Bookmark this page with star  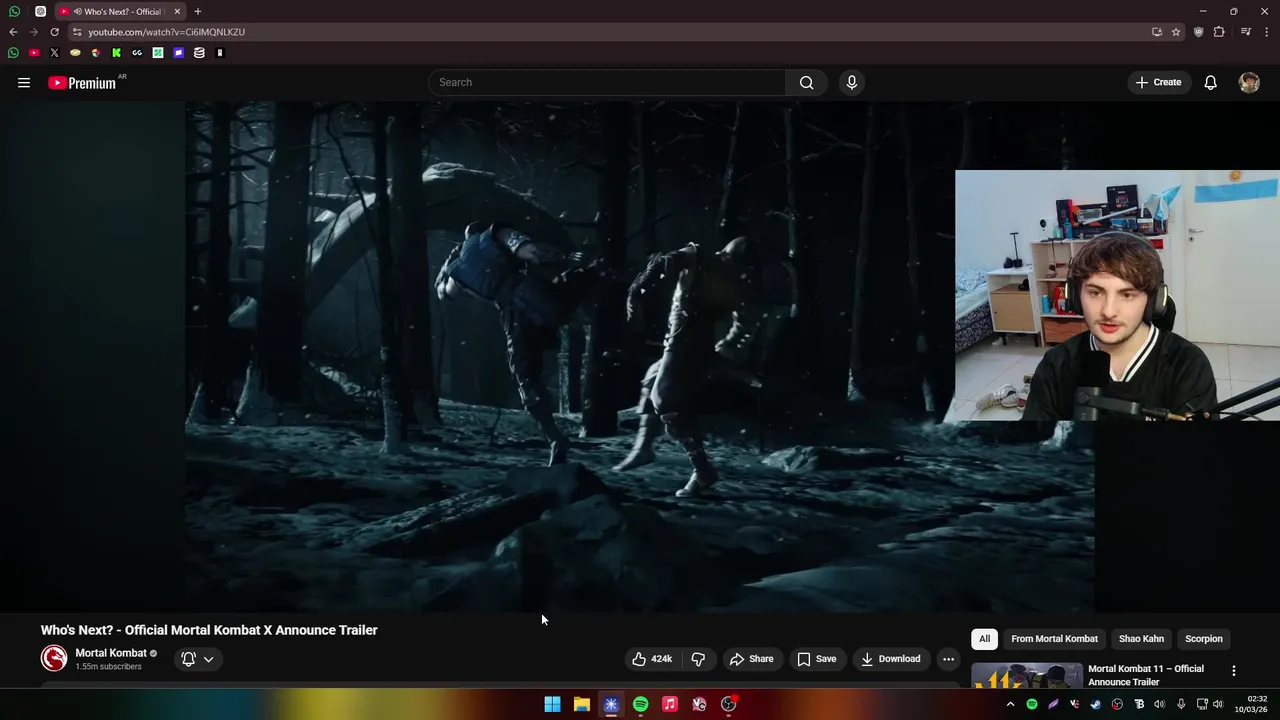(x=1176, y=32)
